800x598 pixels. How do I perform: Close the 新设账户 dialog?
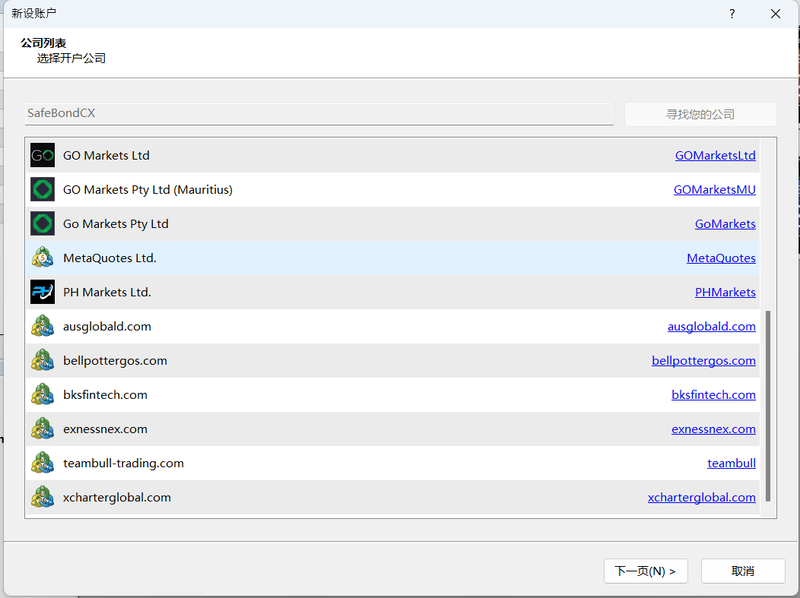click(776, 14)
